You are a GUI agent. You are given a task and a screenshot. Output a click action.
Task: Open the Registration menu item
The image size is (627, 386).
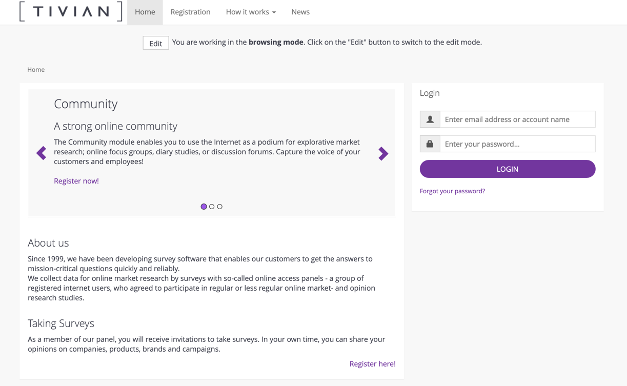pyautogui.click(x=190, y=12)
